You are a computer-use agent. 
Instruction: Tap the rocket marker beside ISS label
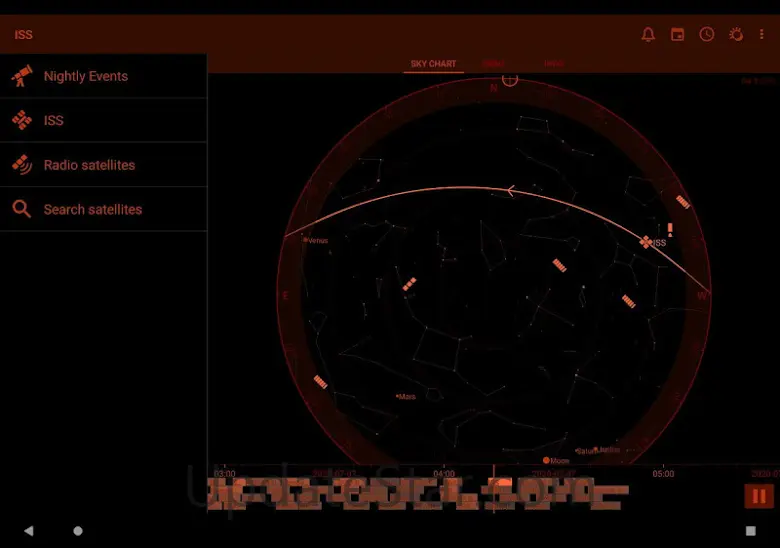pos(670,229)
